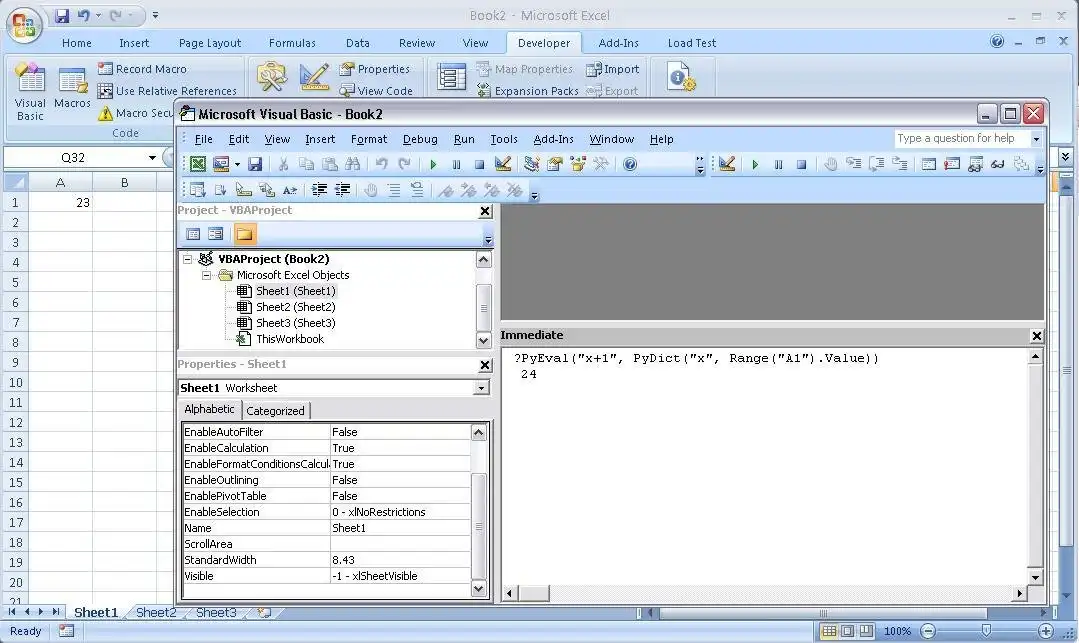Image resolution: width=1079 pixels, height=643 pixels.
Task: Click the zoom out minus button
Action: tap(928, 631)
